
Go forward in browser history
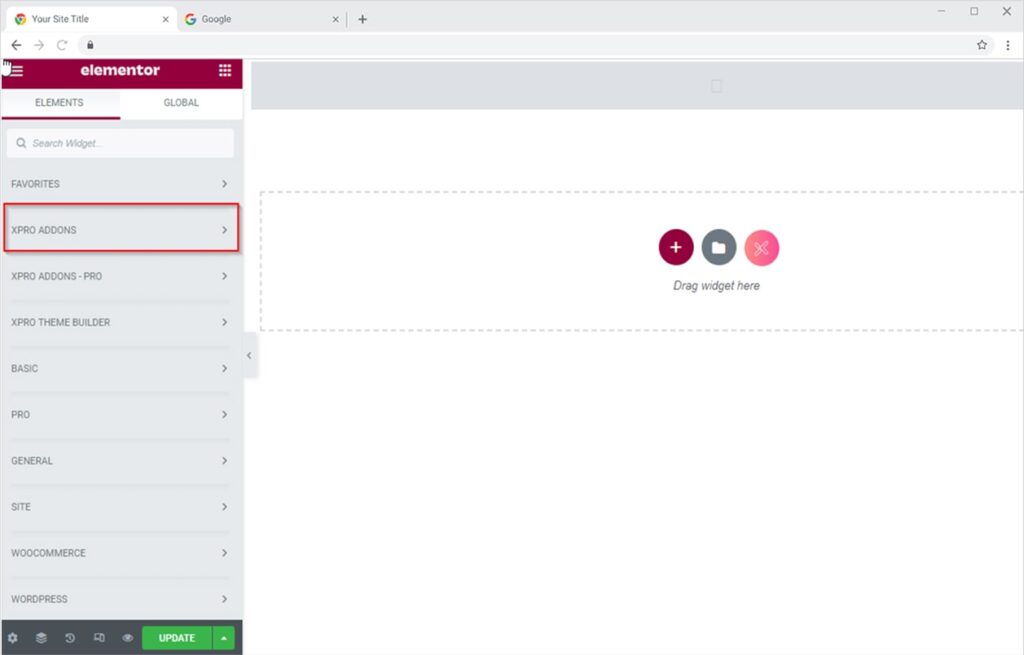coord(39,45)
